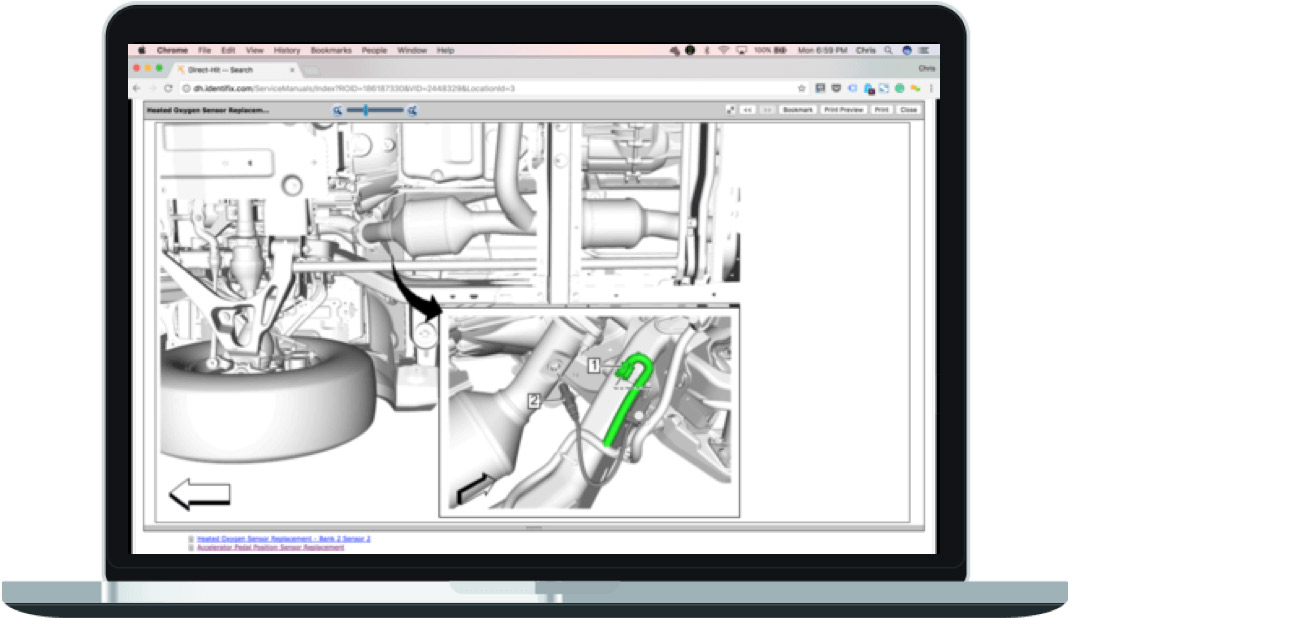Open the Chrome three-dot overflow menu
This screenshot has width=1300, height=618.
click(x=931, y=87)
